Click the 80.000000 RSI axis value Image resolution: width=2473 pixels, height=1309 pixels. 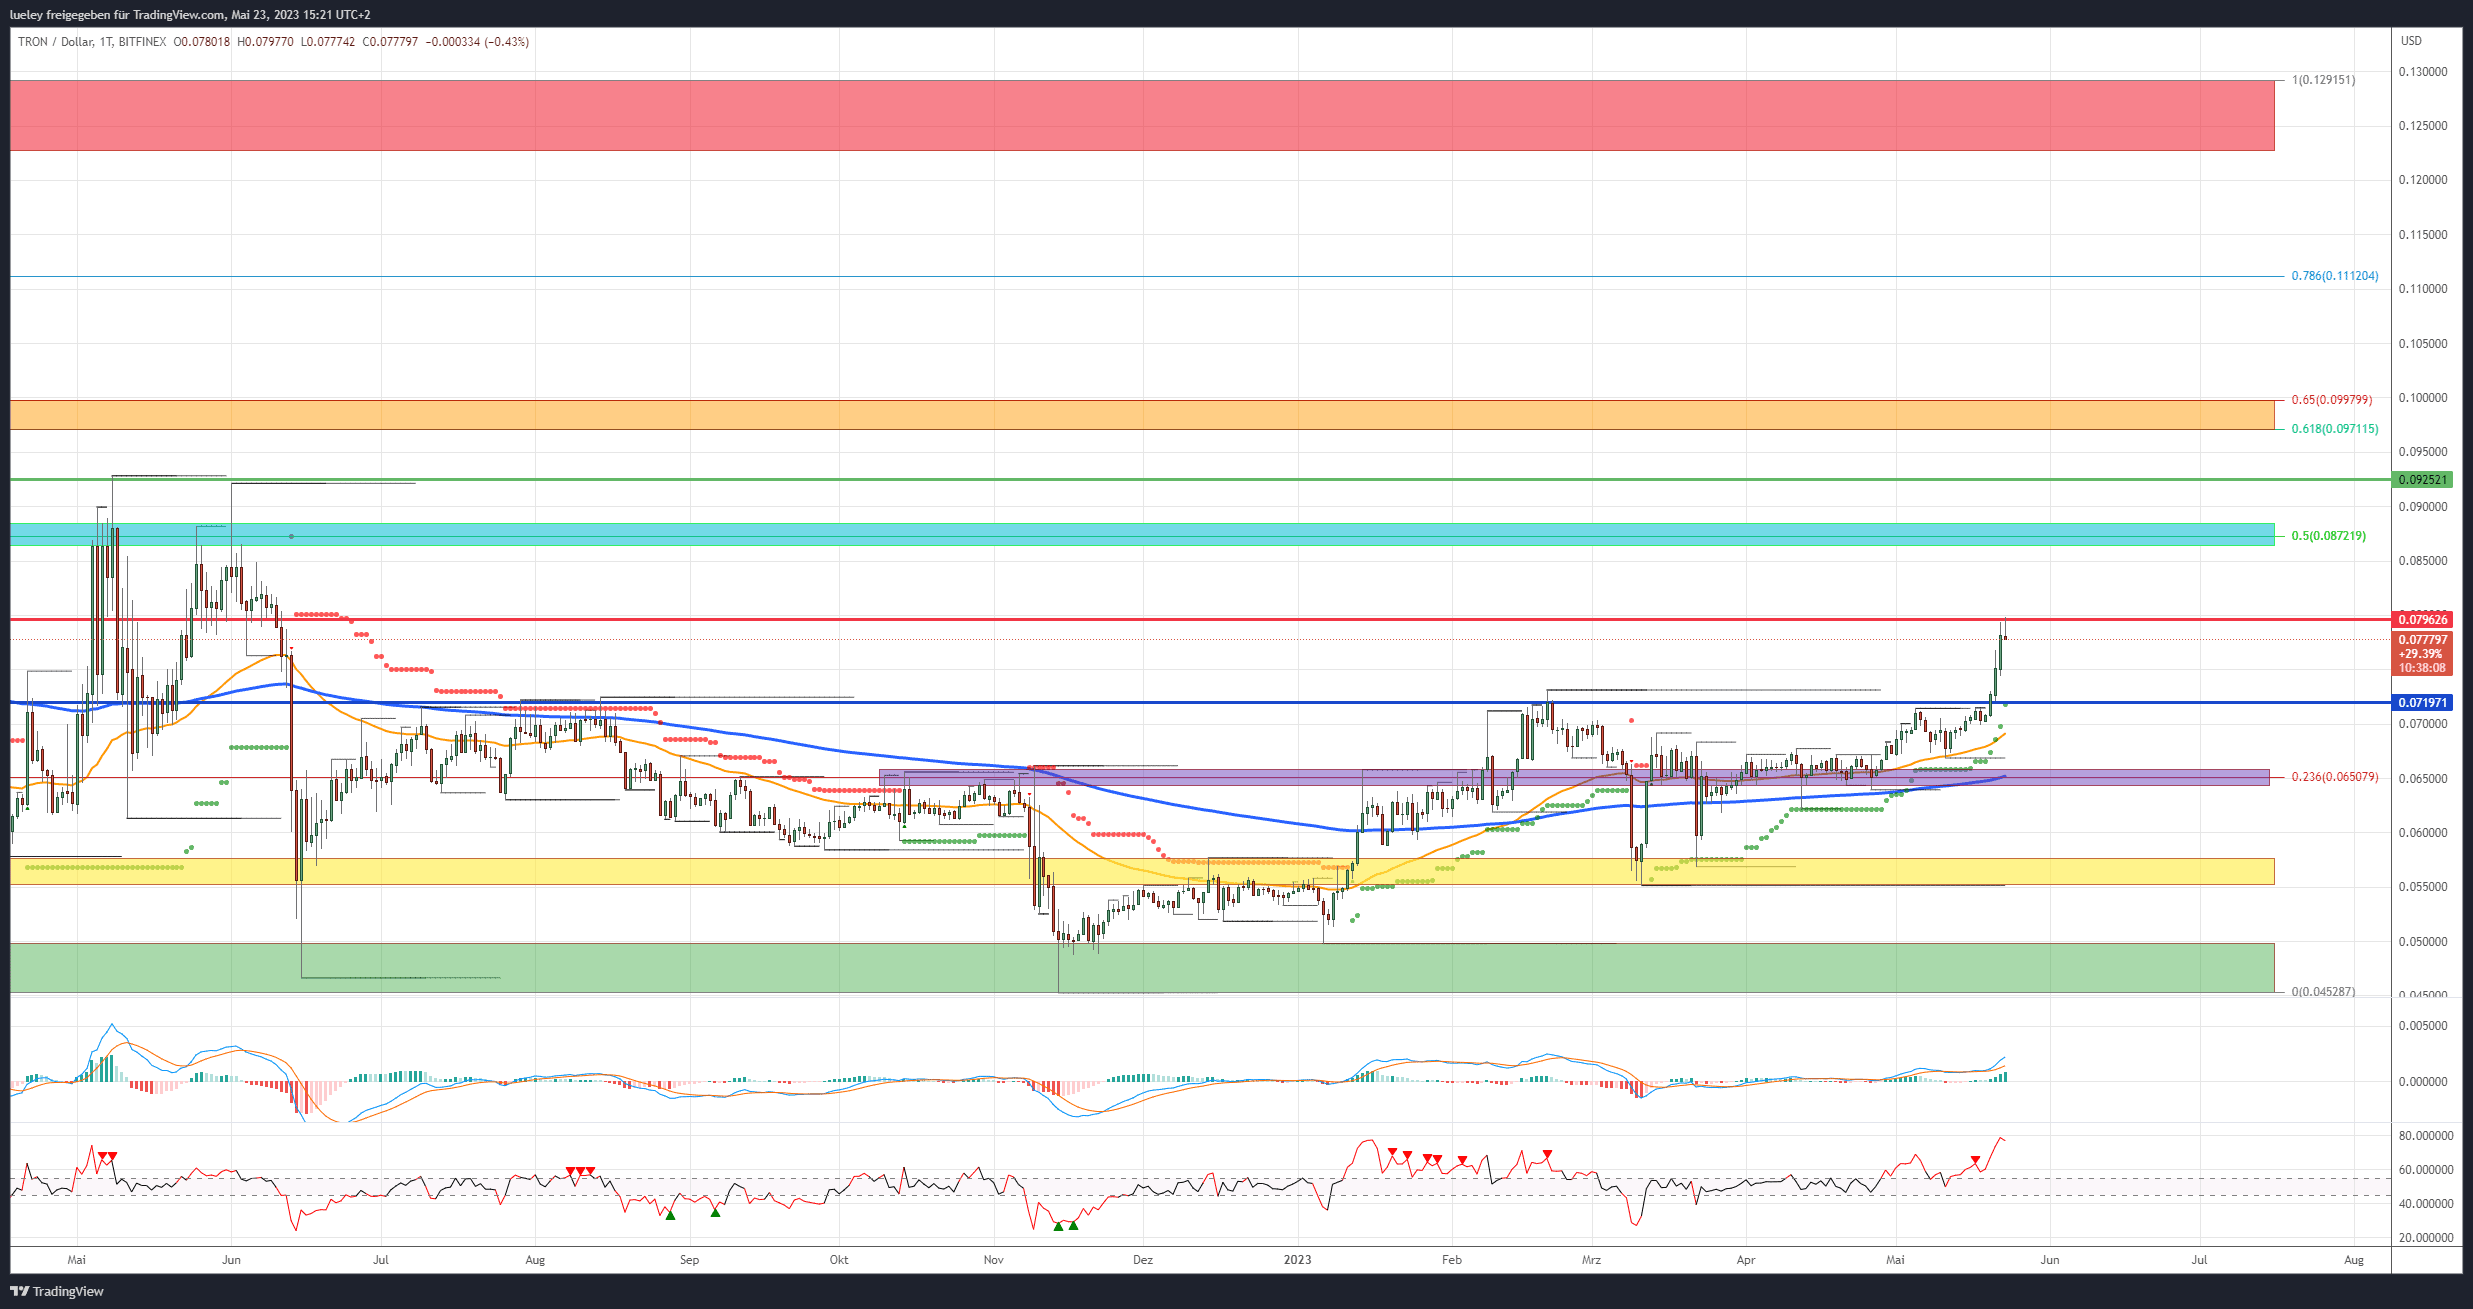click(2426, 1136)
